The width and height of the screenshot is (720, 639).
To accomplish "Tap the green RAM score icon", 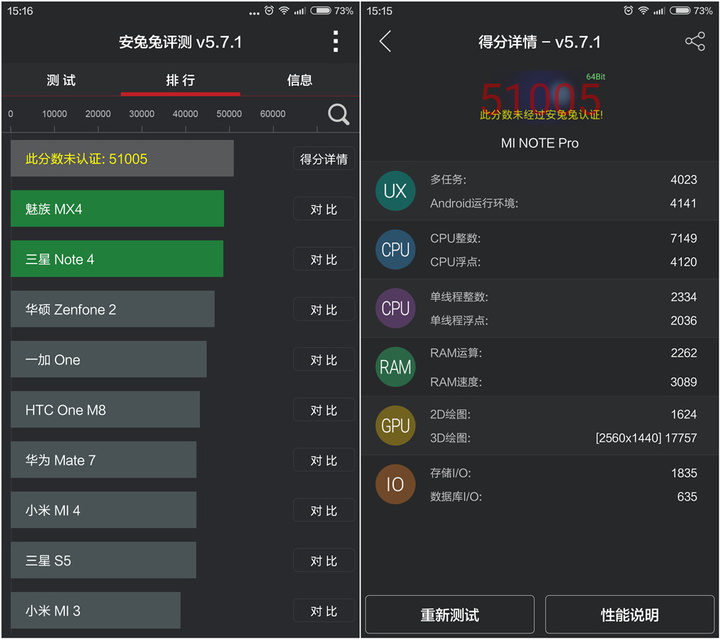I will click(x=395, y=367).
